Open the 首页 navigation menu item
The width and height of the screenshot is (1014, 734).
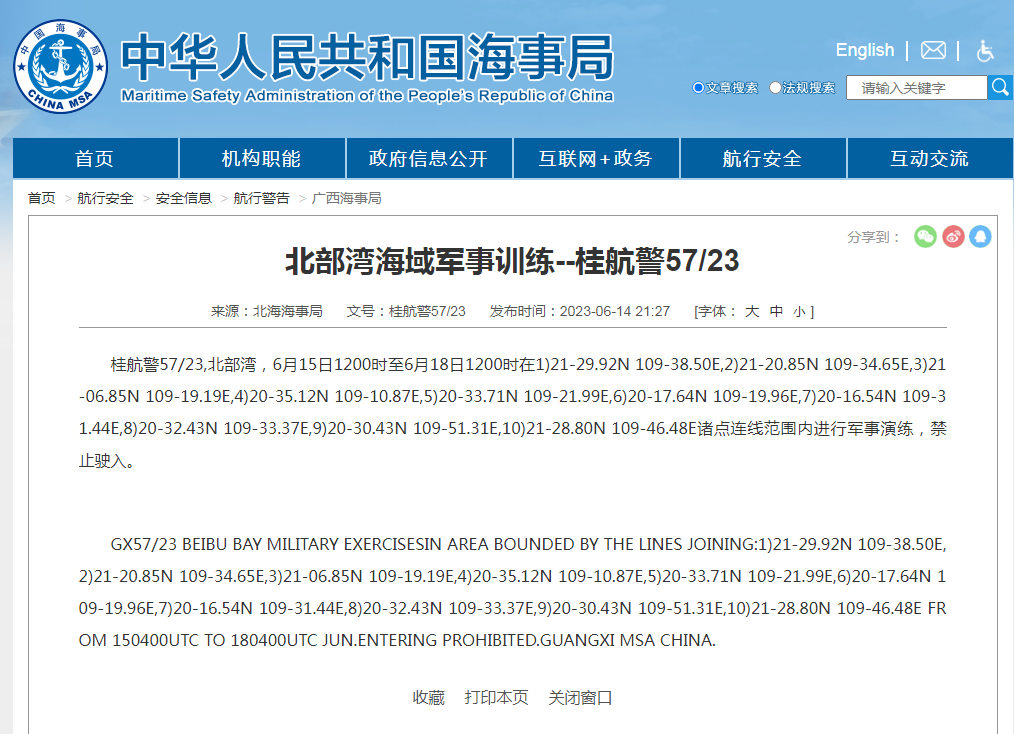click(x=95, y=158)
